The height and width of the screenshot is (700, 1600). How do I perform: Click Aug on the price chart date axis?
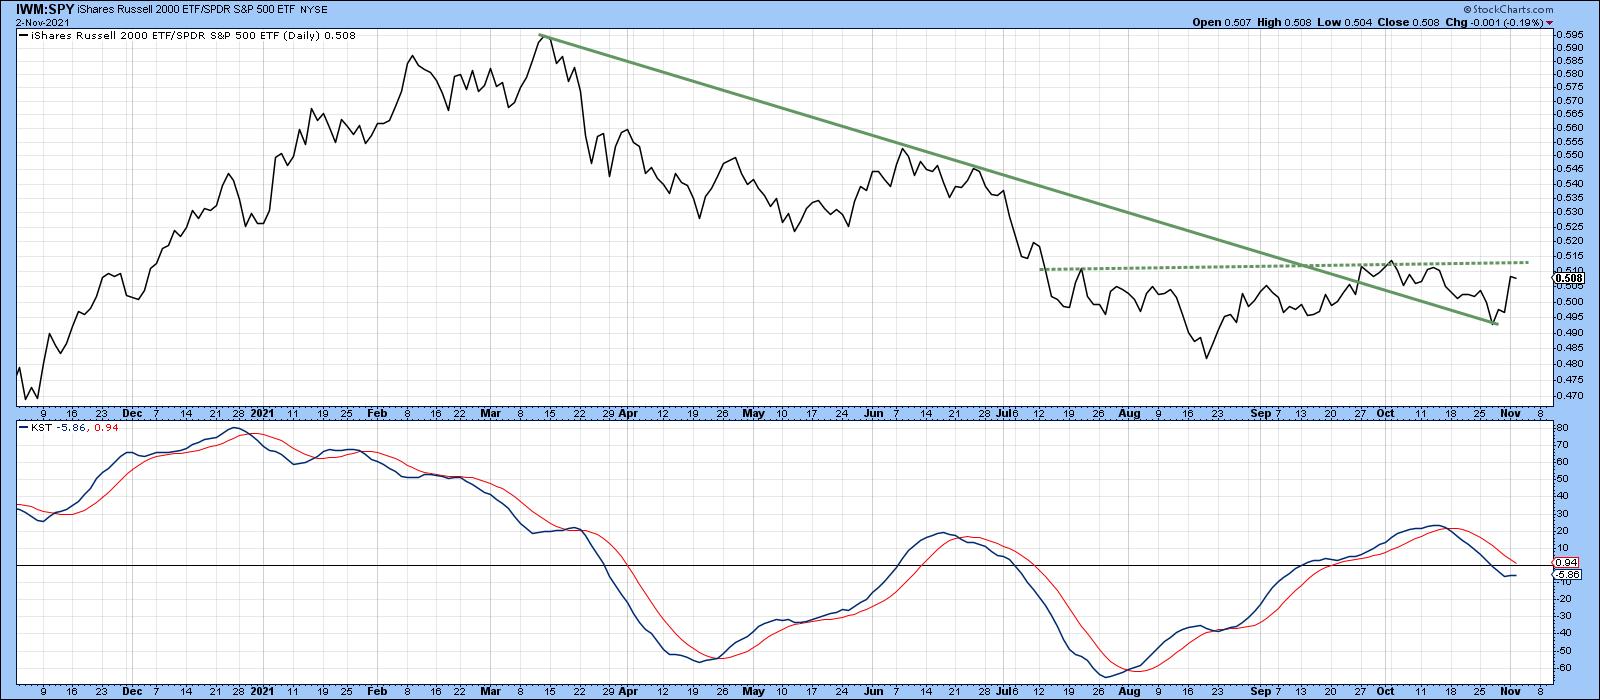[1130, 412]
